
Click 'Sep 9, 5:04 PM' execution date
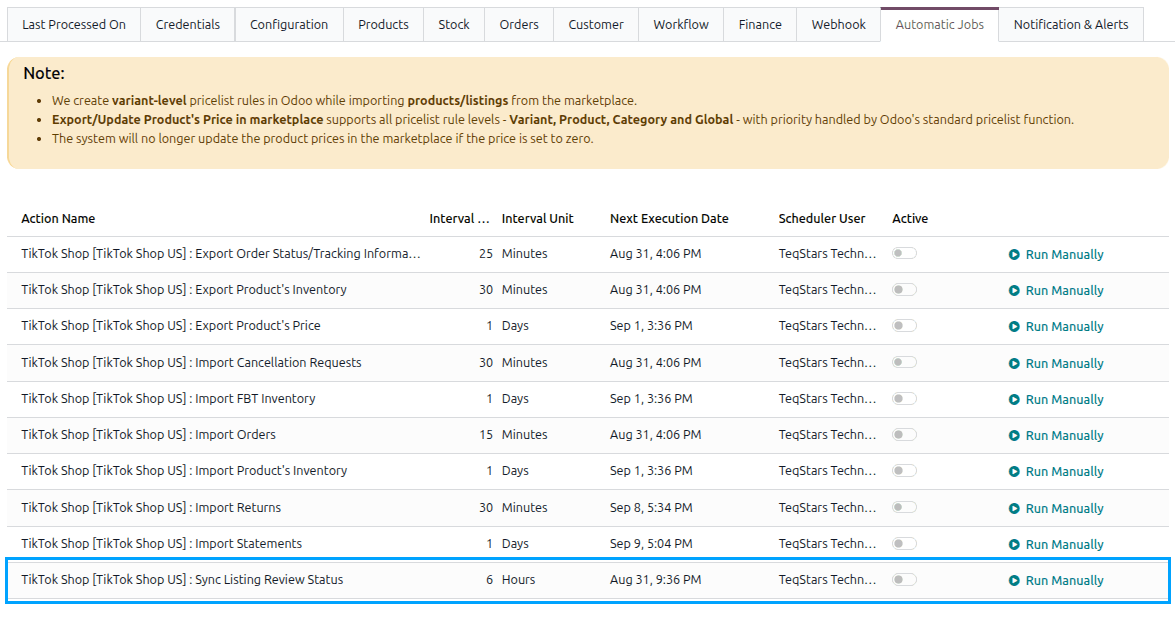(651, 543)
